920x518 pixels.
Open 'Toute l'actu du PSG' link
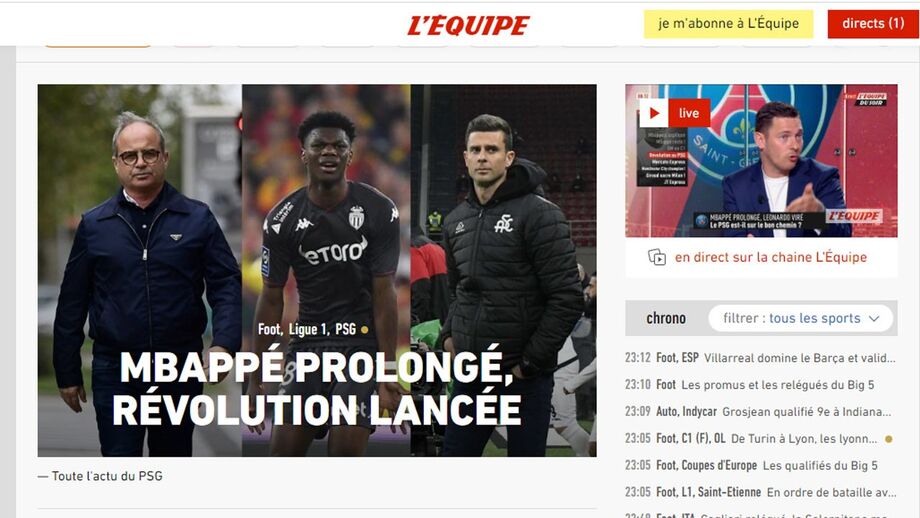pyautogui.click(x=107, y=476)
